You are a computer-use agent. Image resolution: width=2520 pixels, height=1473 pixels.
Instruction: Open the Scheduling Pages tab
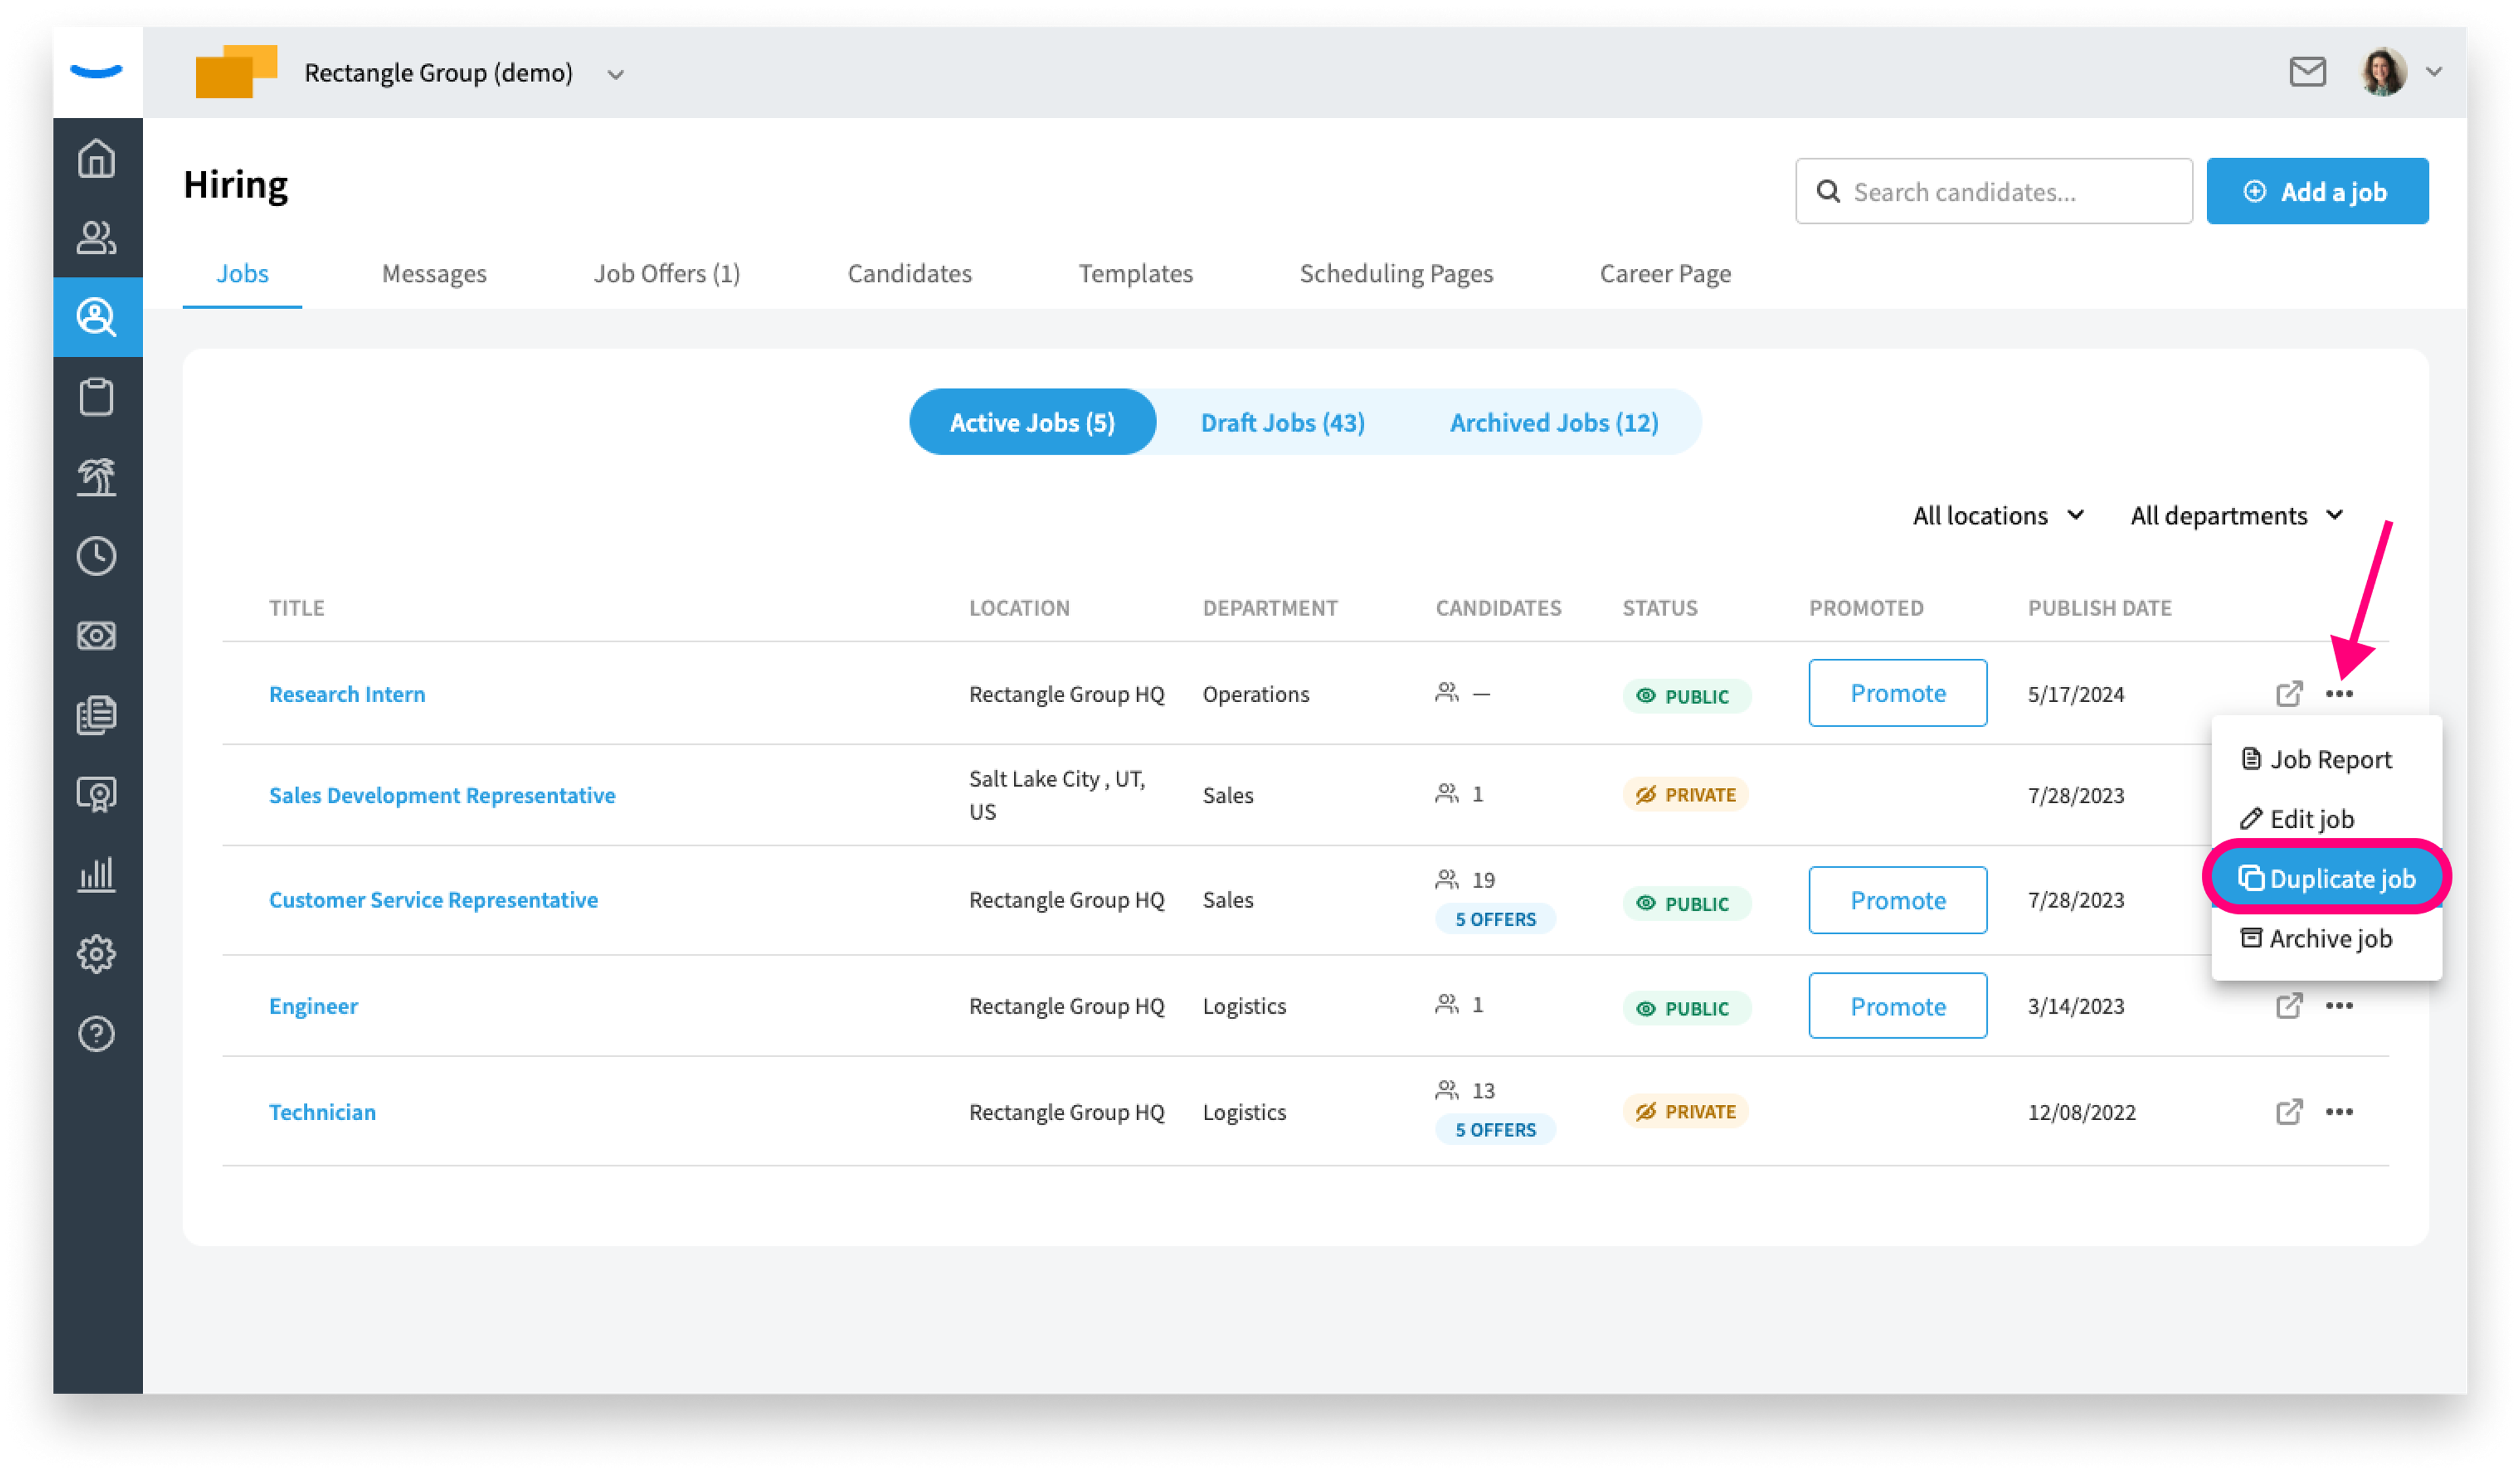point(1396,274)
